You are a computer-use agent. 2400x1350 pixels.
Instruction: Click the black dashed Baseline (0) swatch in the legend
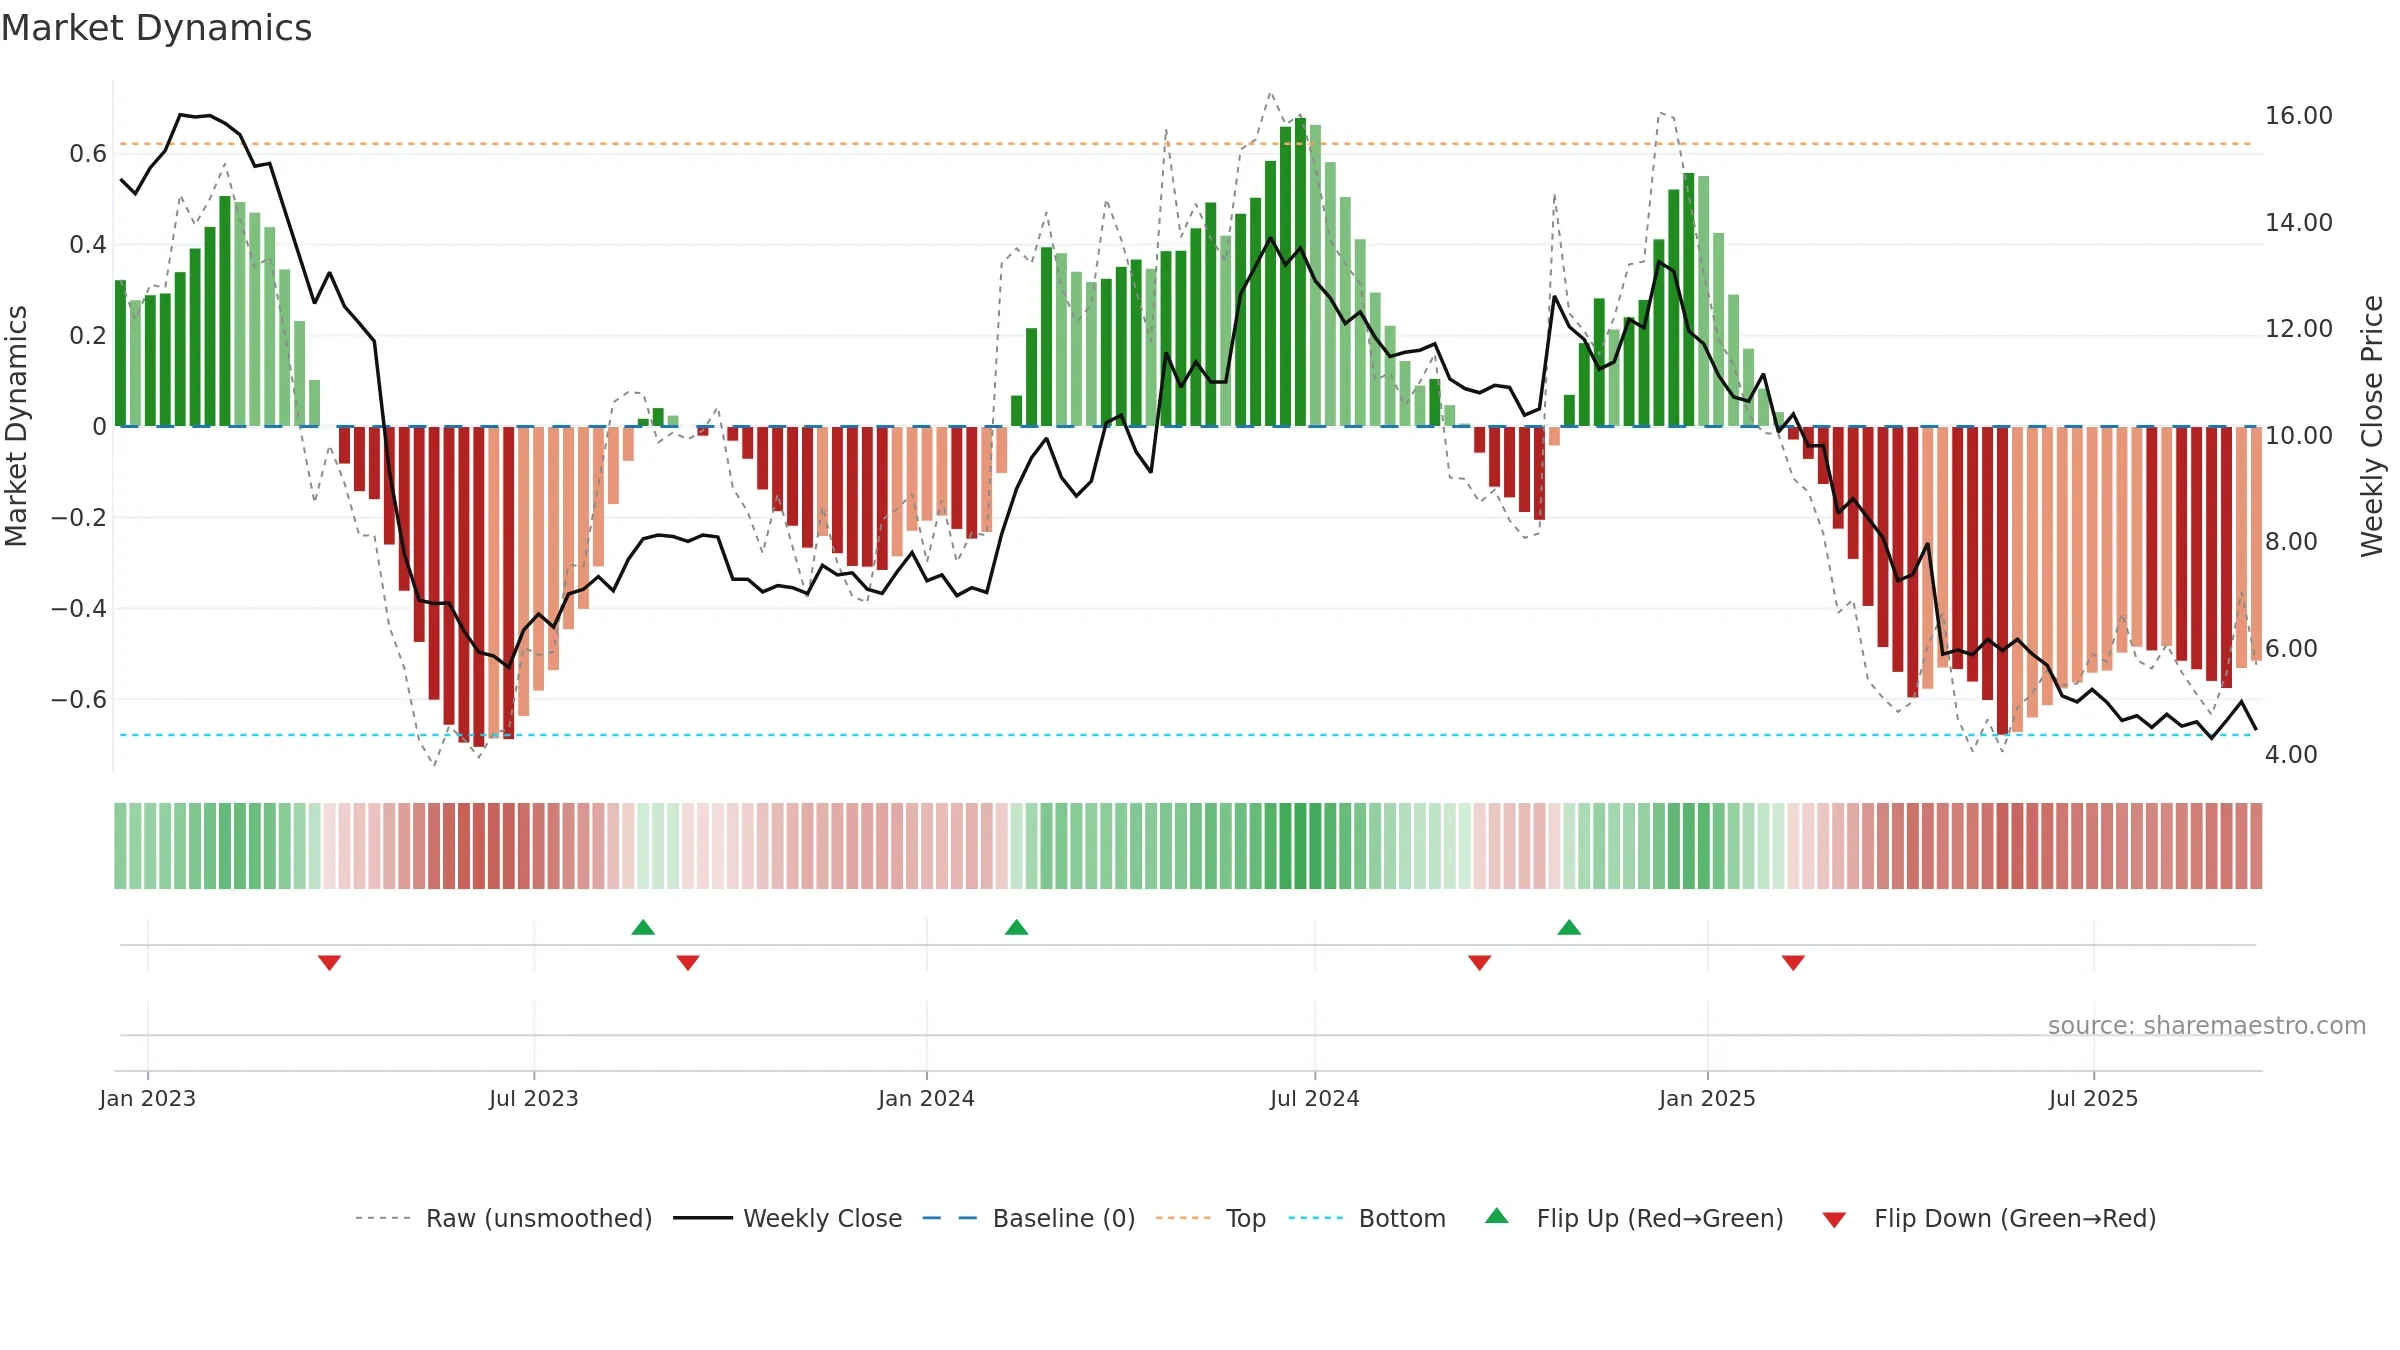tap(950, 1218)
